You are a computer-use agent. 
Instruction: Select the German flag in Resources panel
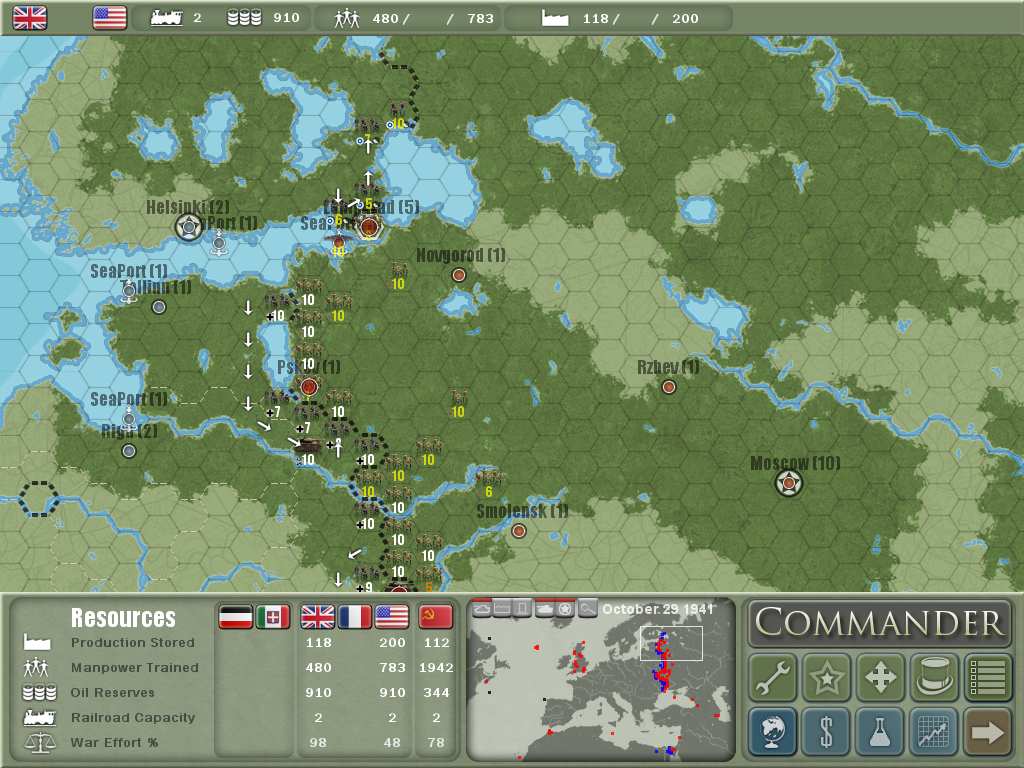tap(236, 616)
